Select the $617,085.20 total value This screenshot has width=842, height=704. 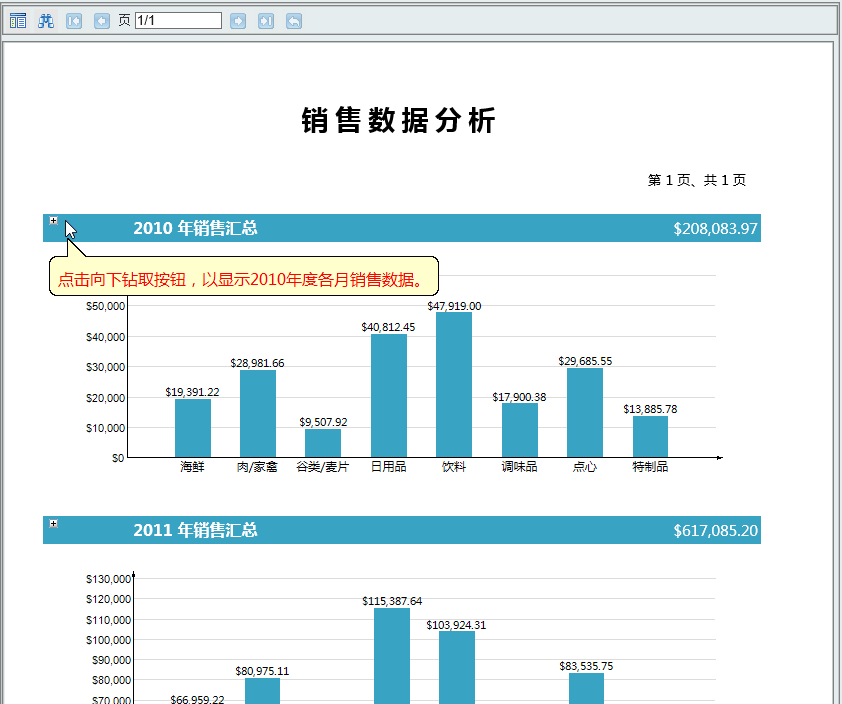click(715, 531)
